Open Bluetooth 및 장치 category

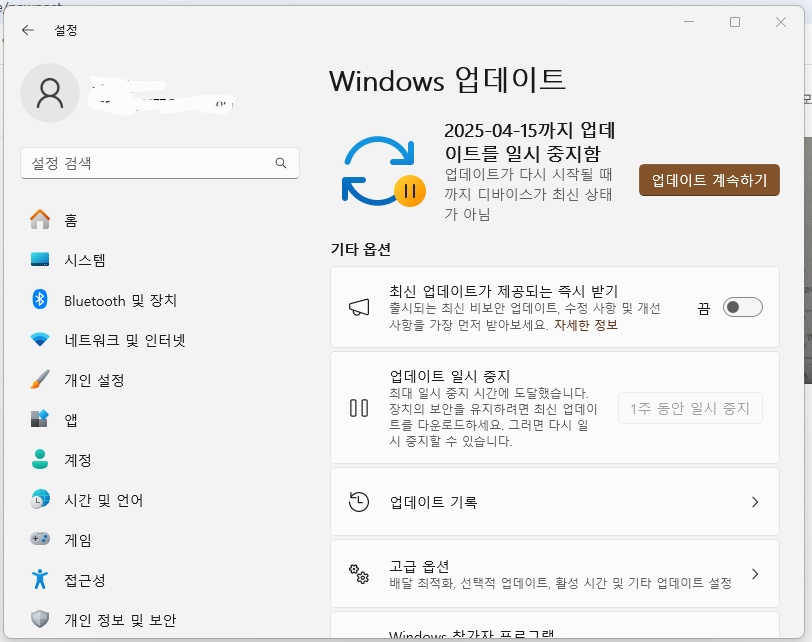(x=121, y=300)
